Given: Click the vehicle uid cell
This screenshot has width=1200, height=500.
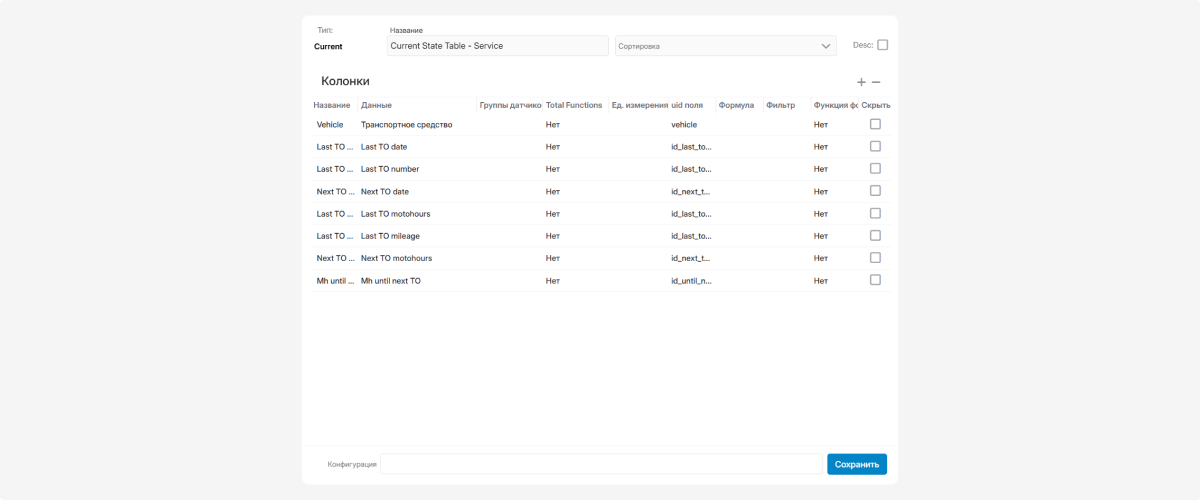Looking at the screenshot, I should click(684, 124).
